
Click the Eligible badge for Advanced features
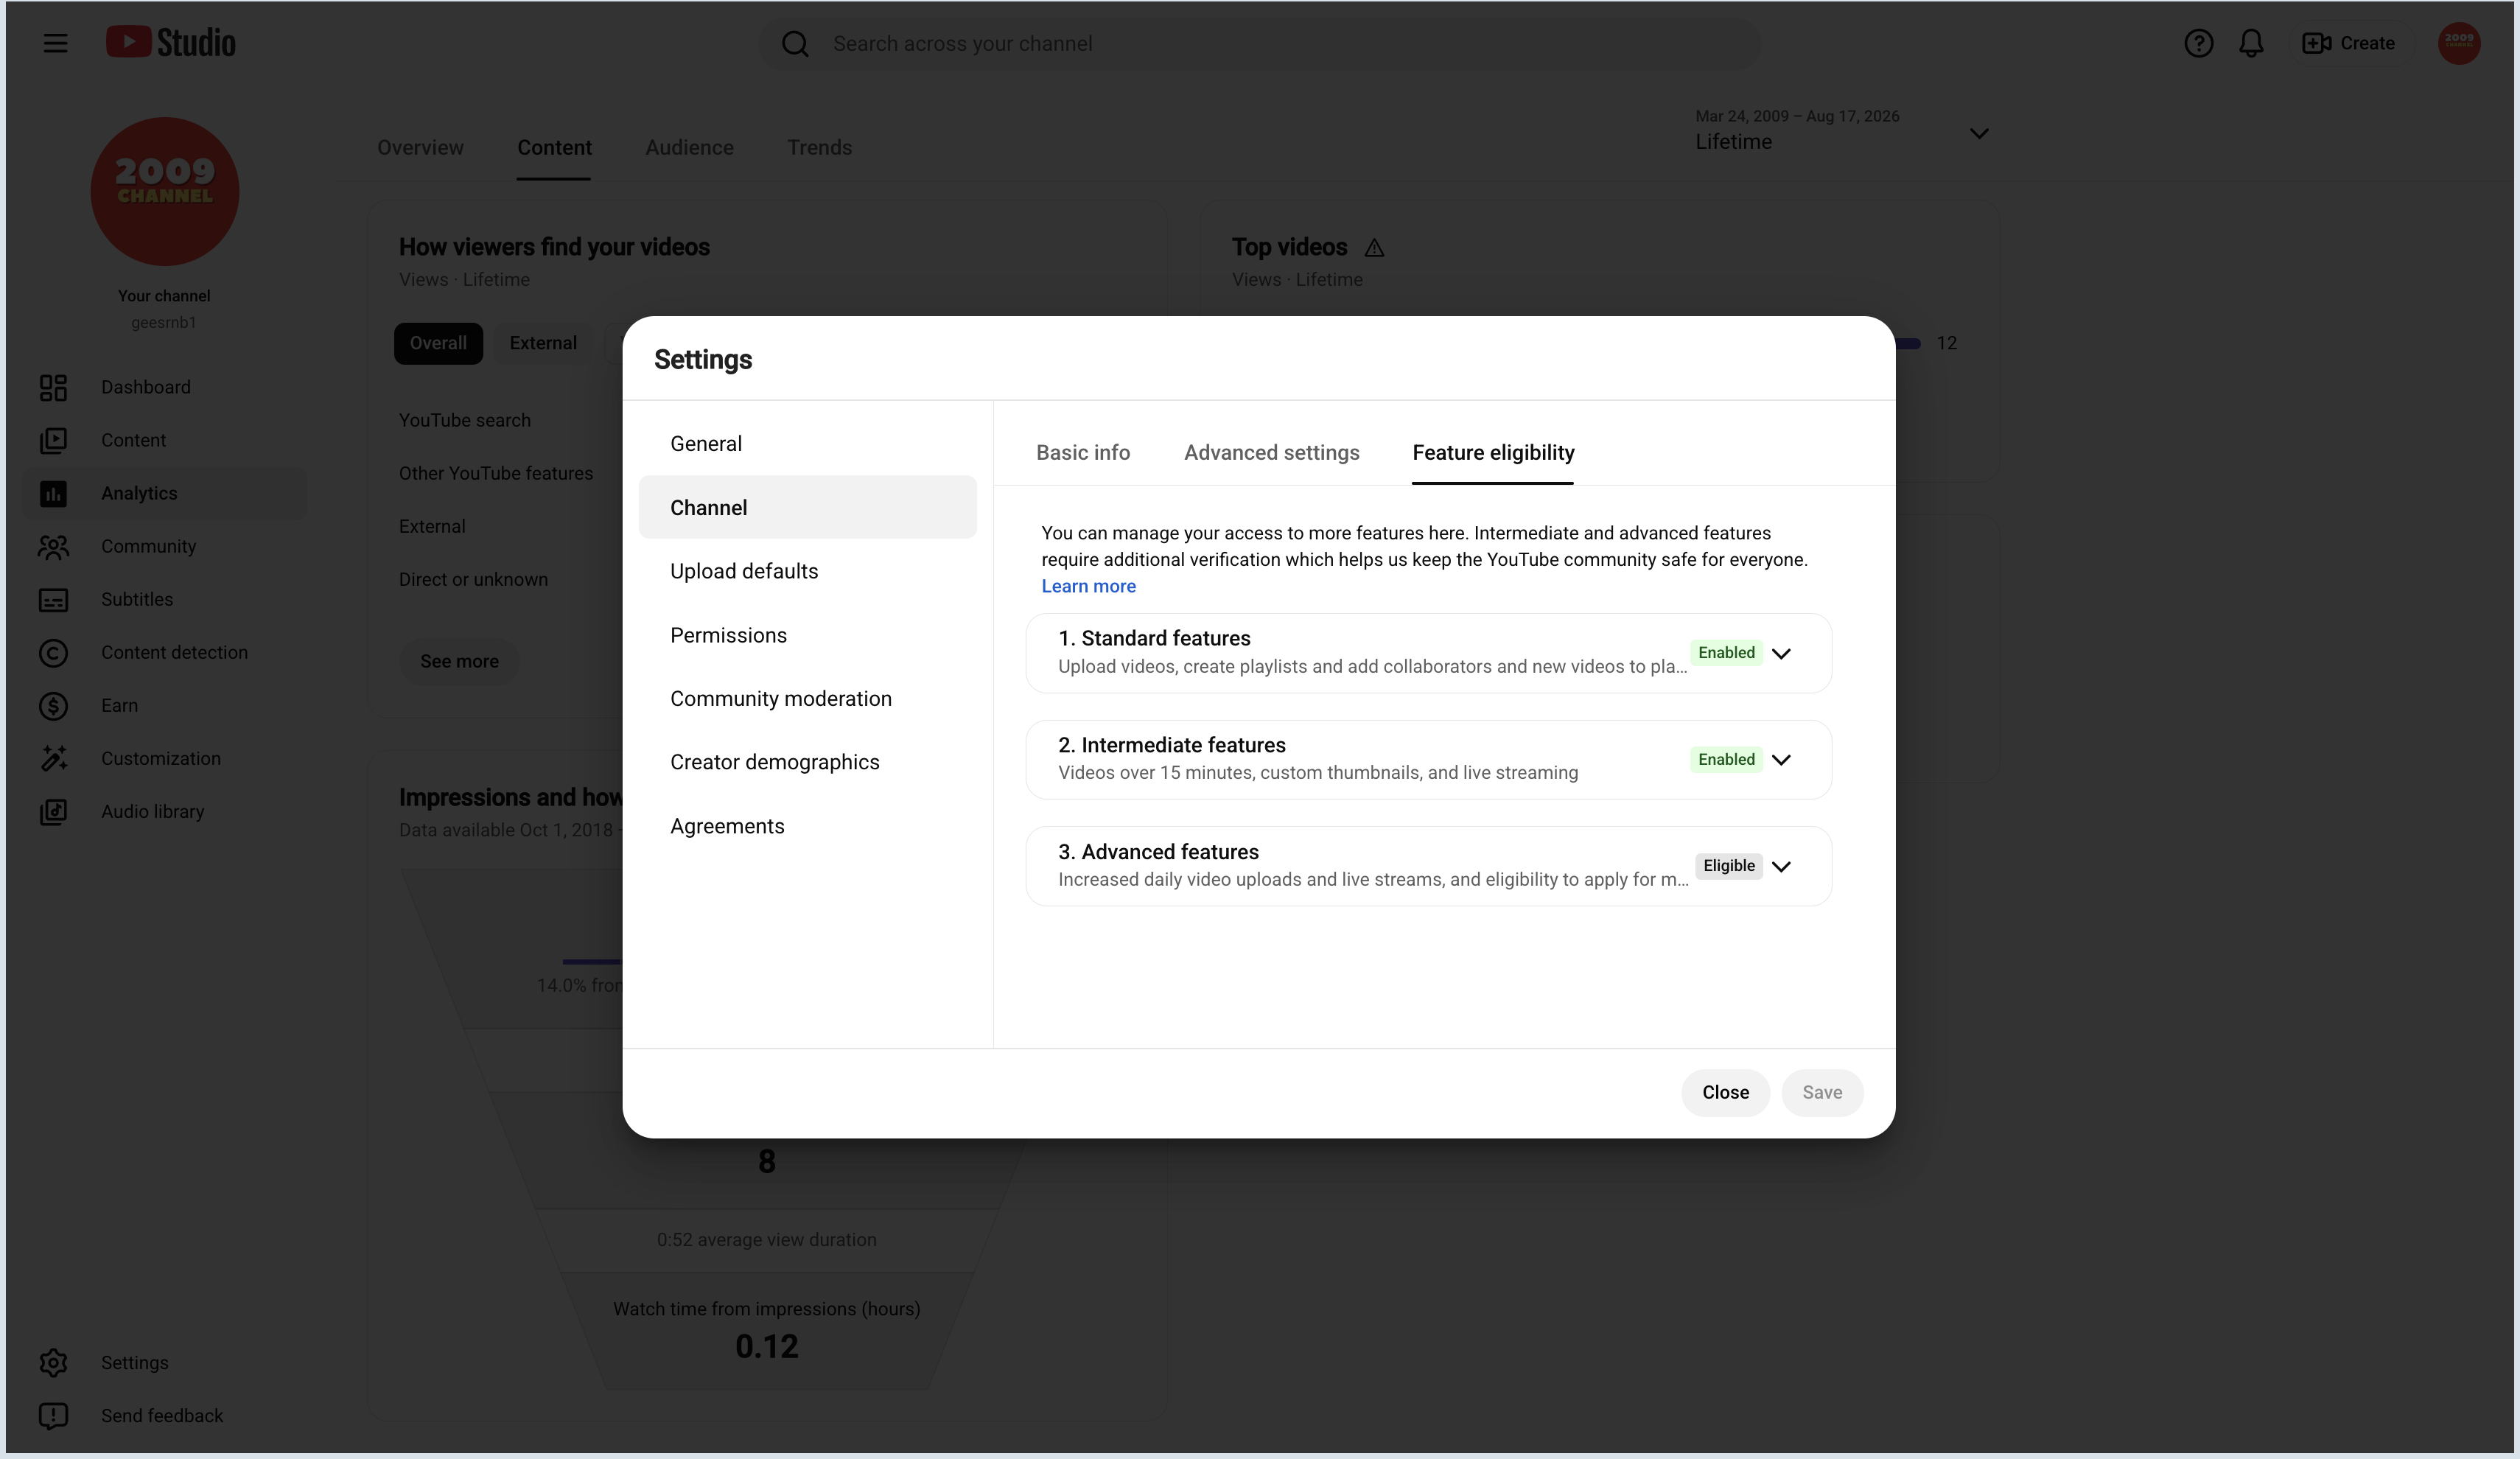click(1728, 866)
